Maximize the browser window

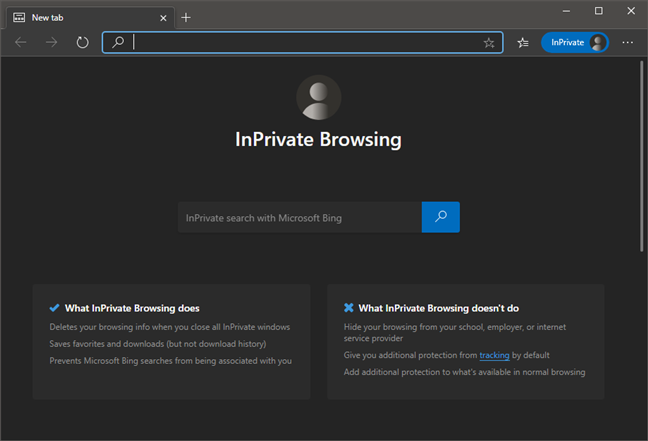click(x=598, y=11)
